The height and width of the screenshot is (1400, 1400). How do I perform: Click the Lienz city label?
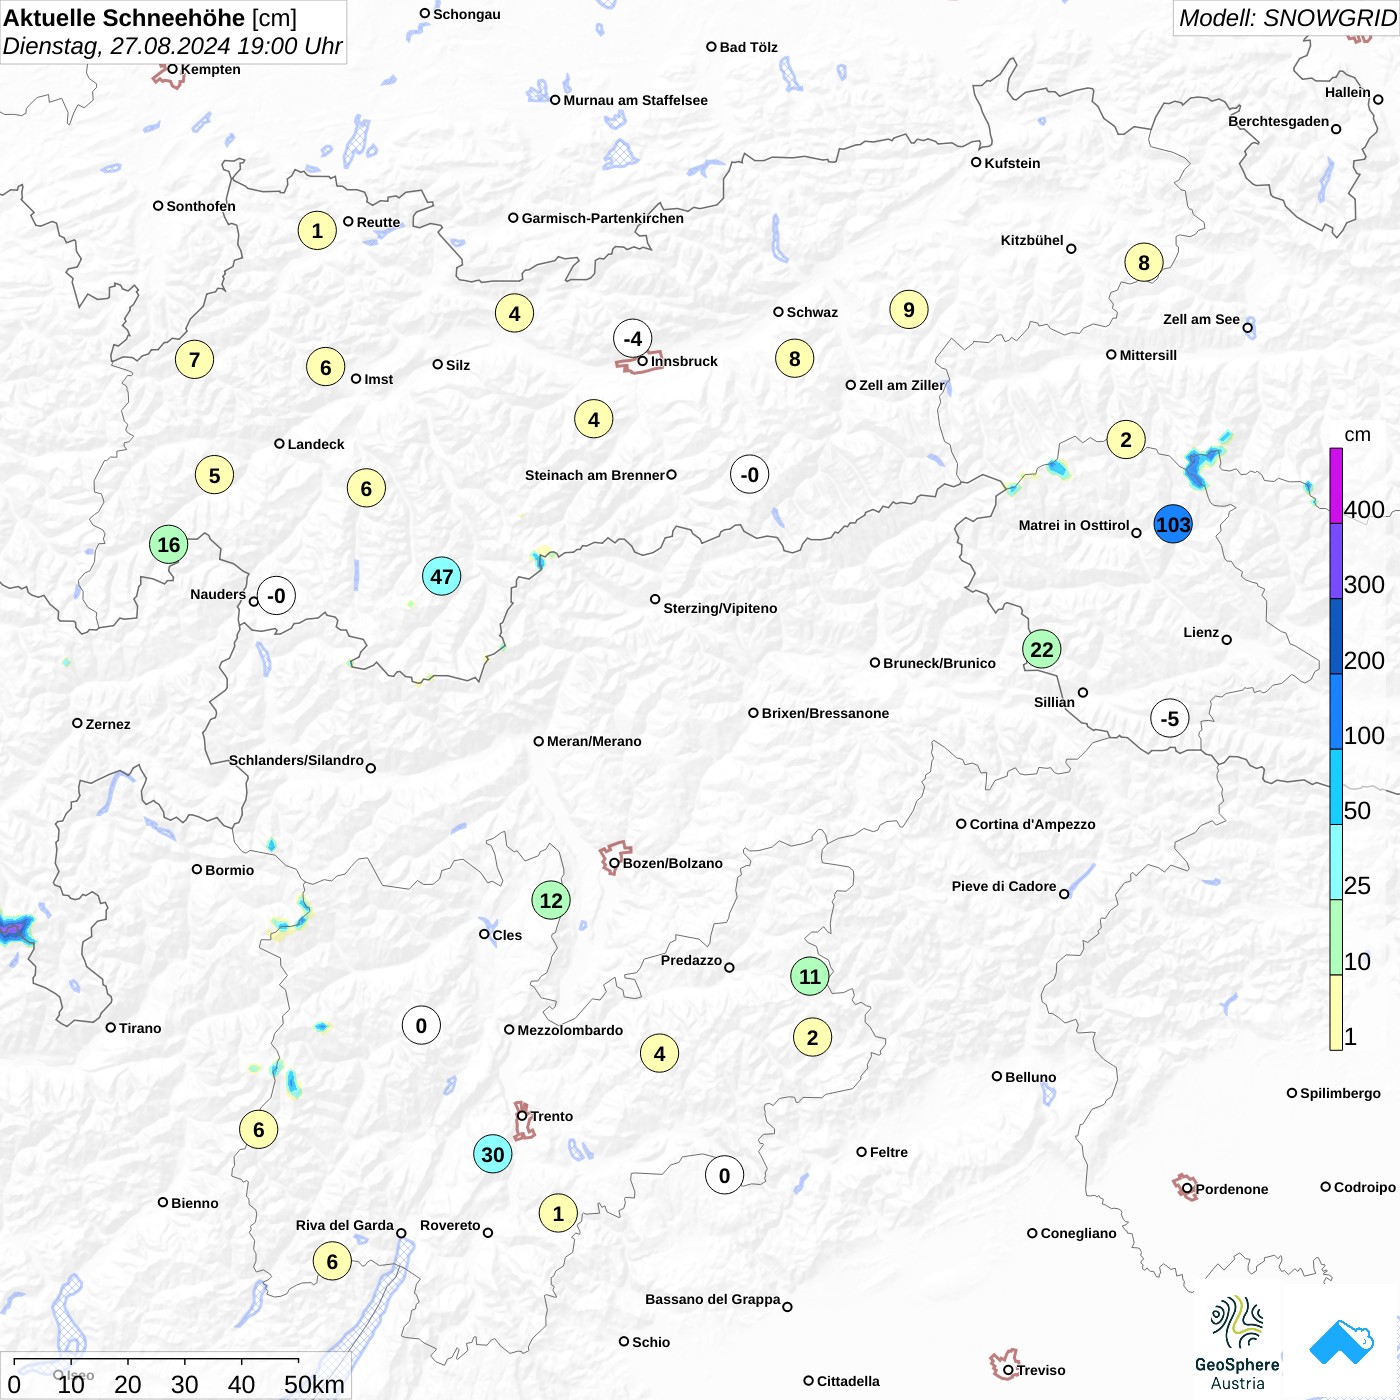click(1201, 632)
